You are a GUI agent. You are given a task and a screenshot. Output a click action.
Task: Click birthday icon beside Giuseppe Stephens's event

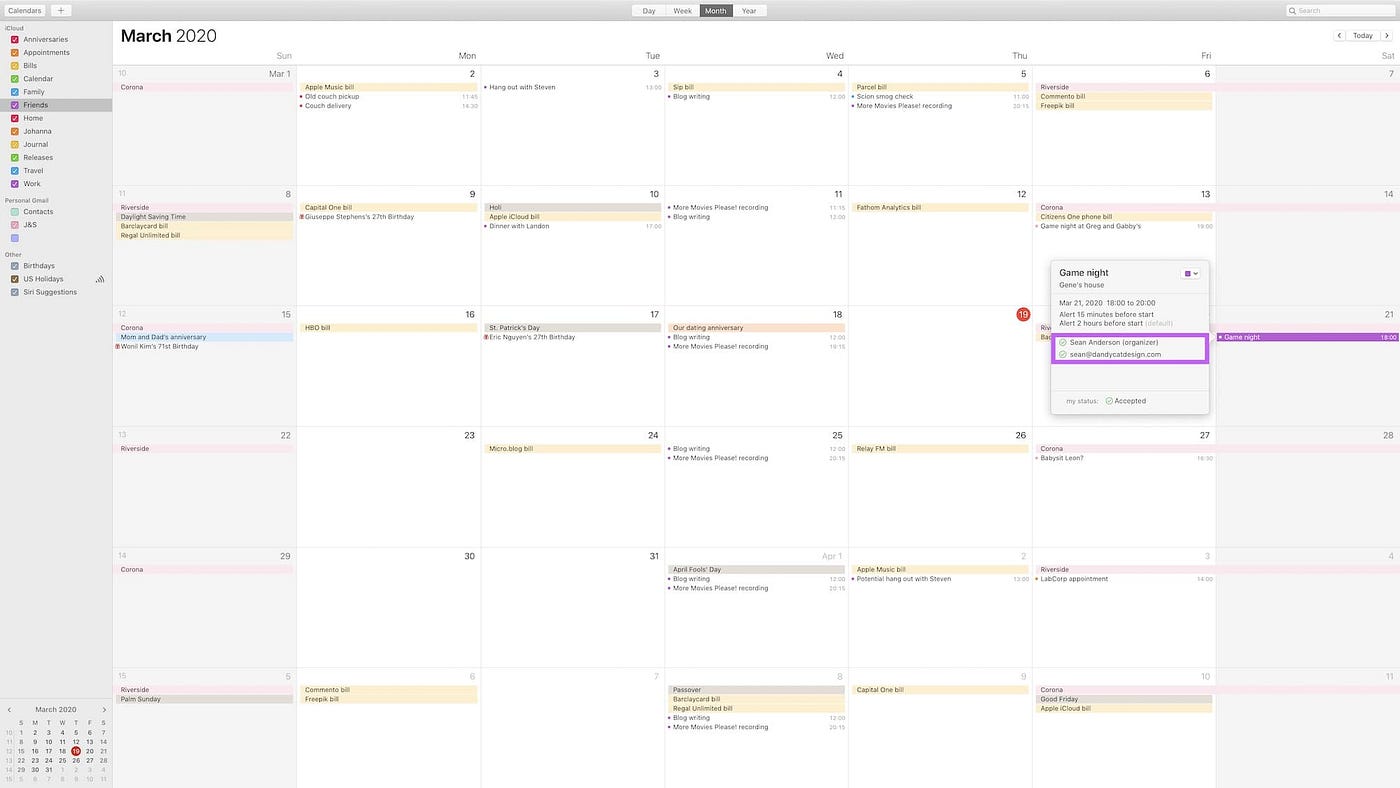[301, 217]
